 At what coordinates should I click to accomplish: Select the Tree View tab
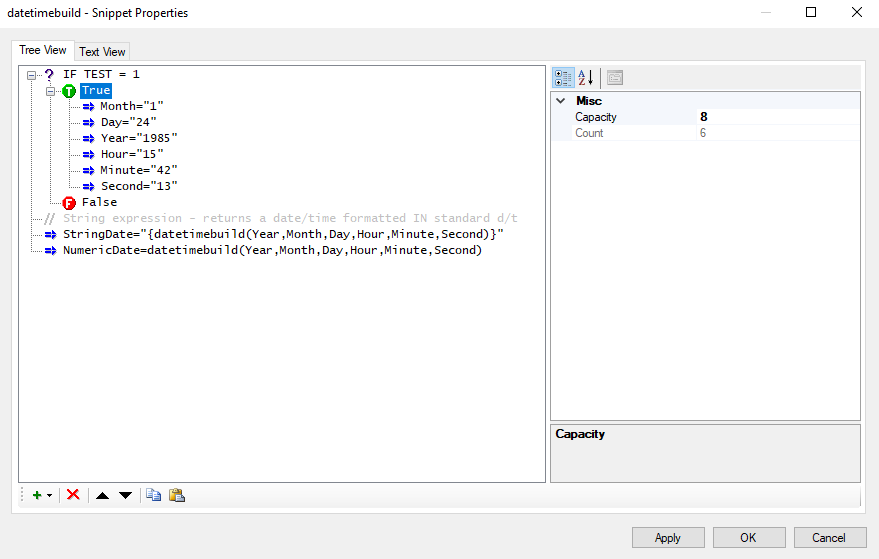click(43, 50)
